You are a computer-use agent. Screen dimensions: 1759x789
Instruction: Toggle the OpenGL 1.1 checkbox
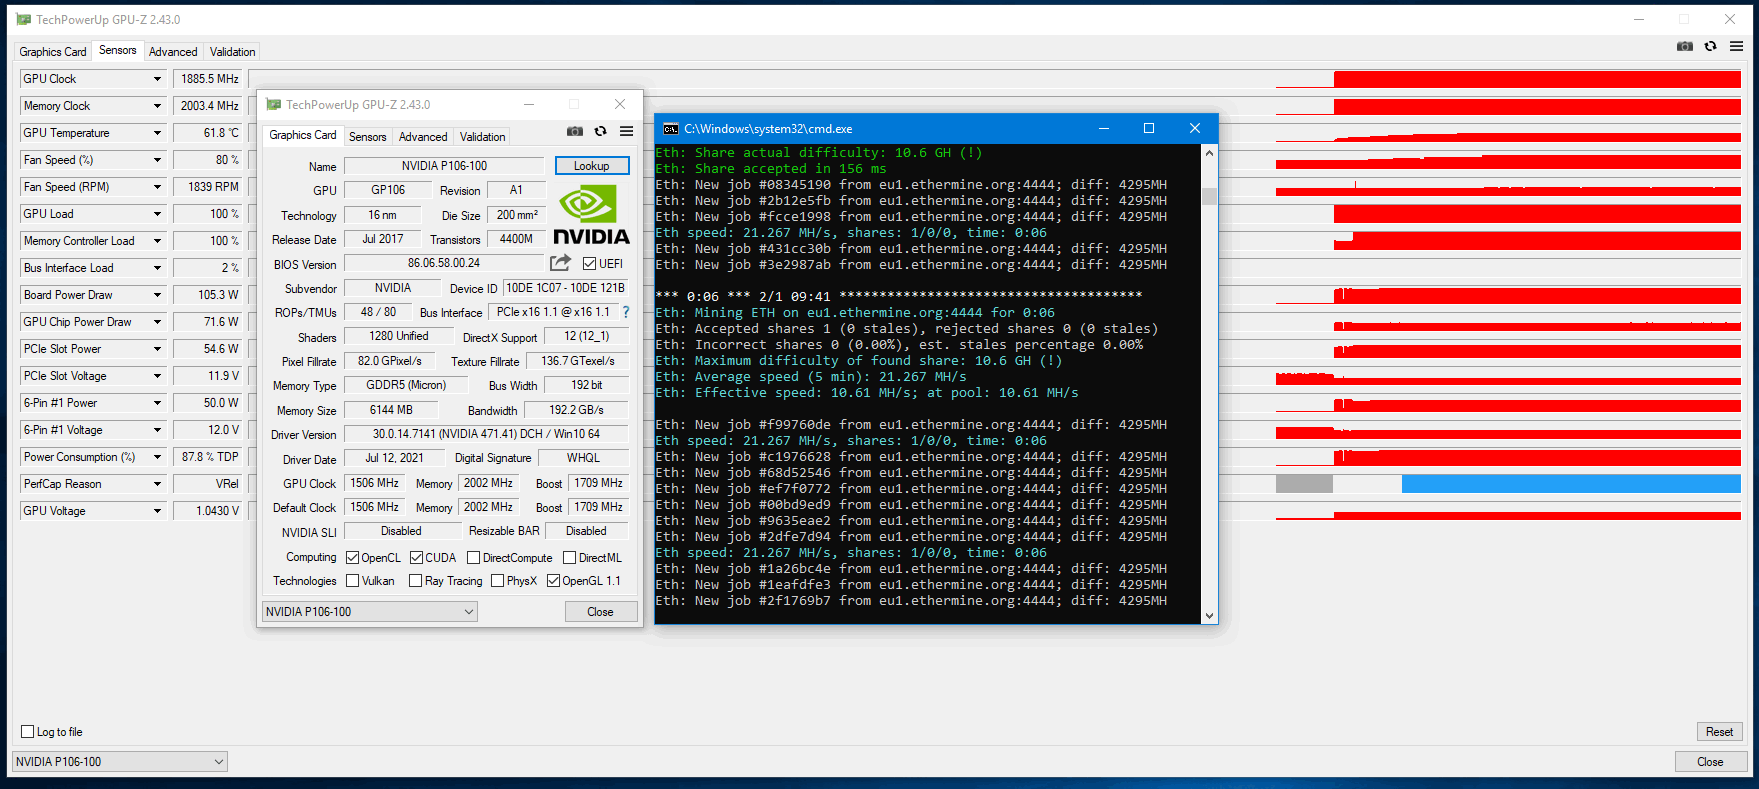(554, 581)
